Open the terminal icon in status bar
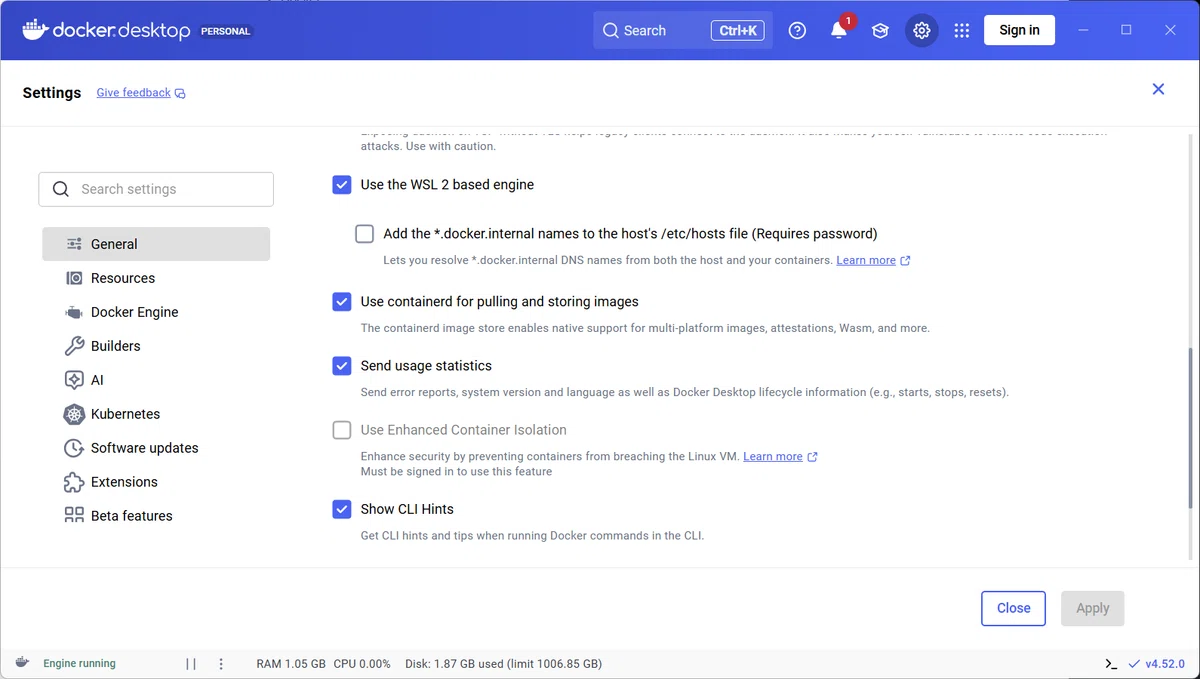This screenshot has width=1200, height=679. (1111, 663)
